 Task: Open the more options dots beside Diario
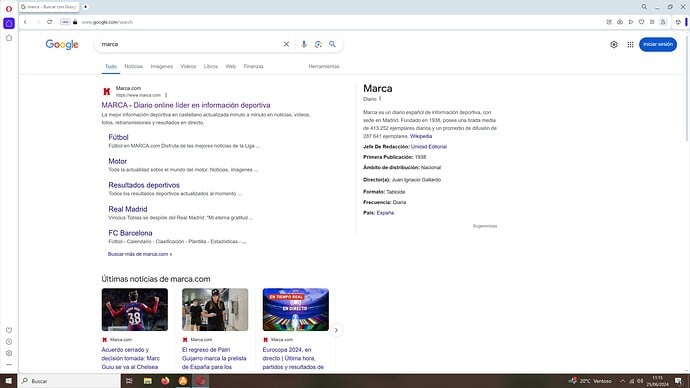tap(380, 99)
